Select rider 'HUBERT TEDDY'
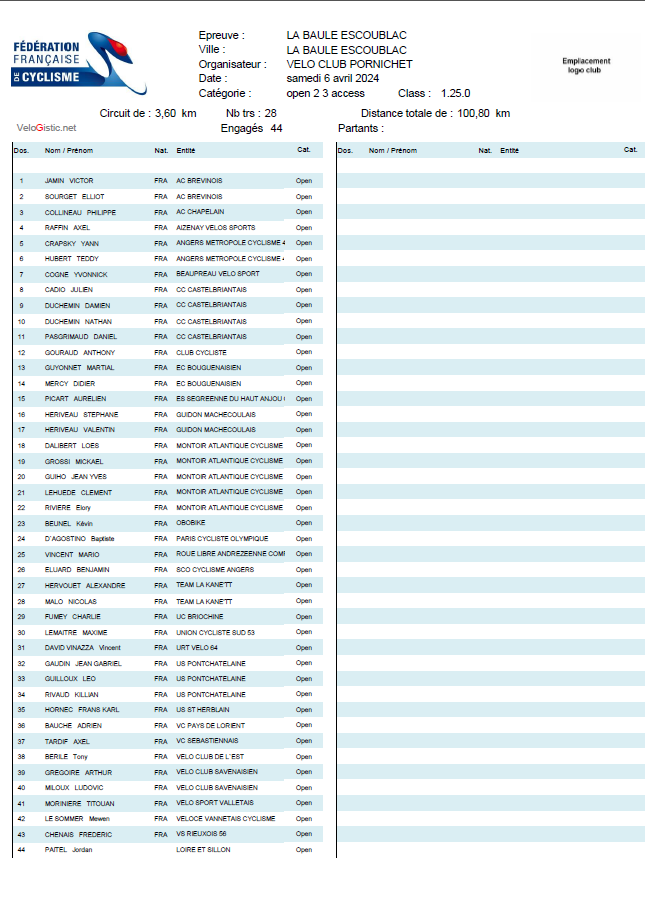645x904 pixels. pos(71,259)
